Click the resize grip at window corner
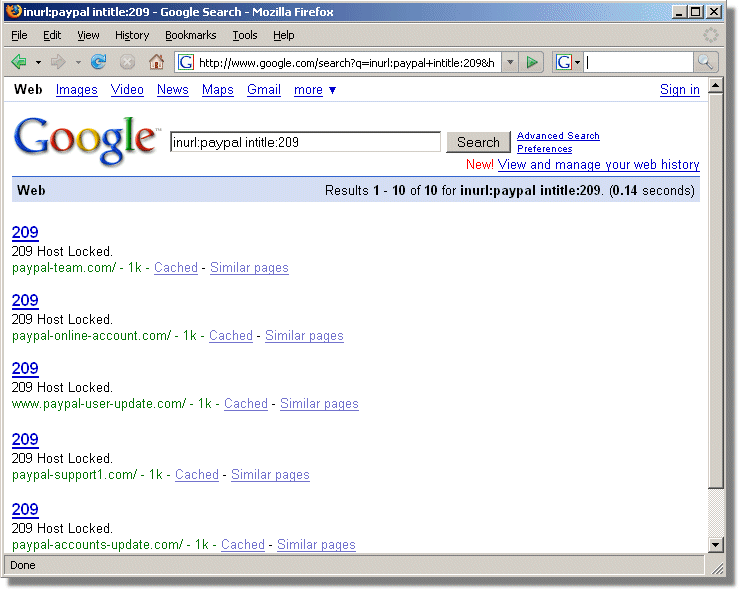 pyautogui.click(x=717, y=568)
